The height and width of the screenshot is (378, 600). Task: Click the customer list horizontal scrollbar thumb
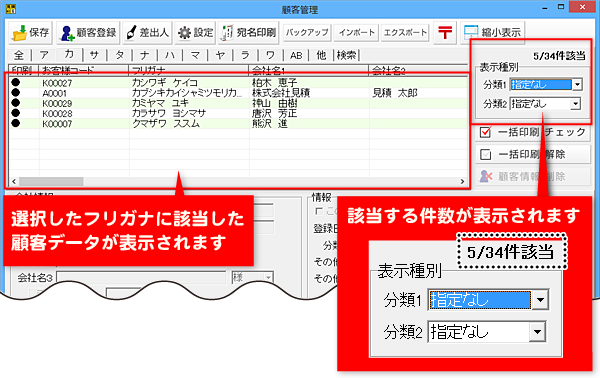point(51,181)
